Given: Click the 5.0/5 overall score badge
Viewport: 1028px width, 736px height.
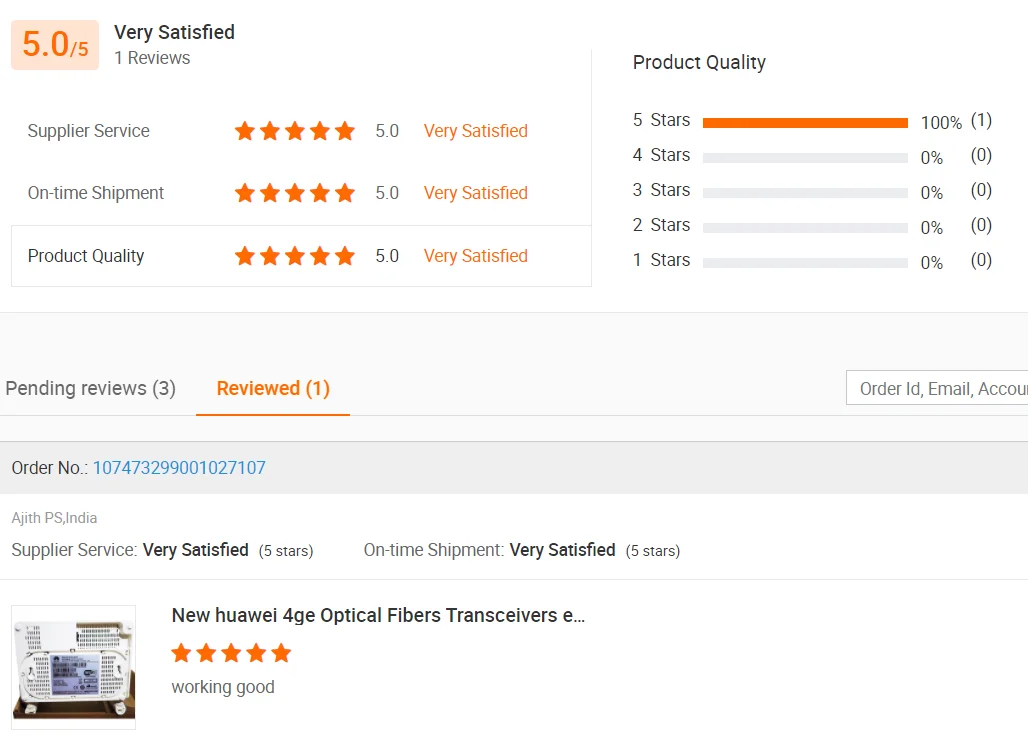Looking at the screenshot, I should click(55, 45).
